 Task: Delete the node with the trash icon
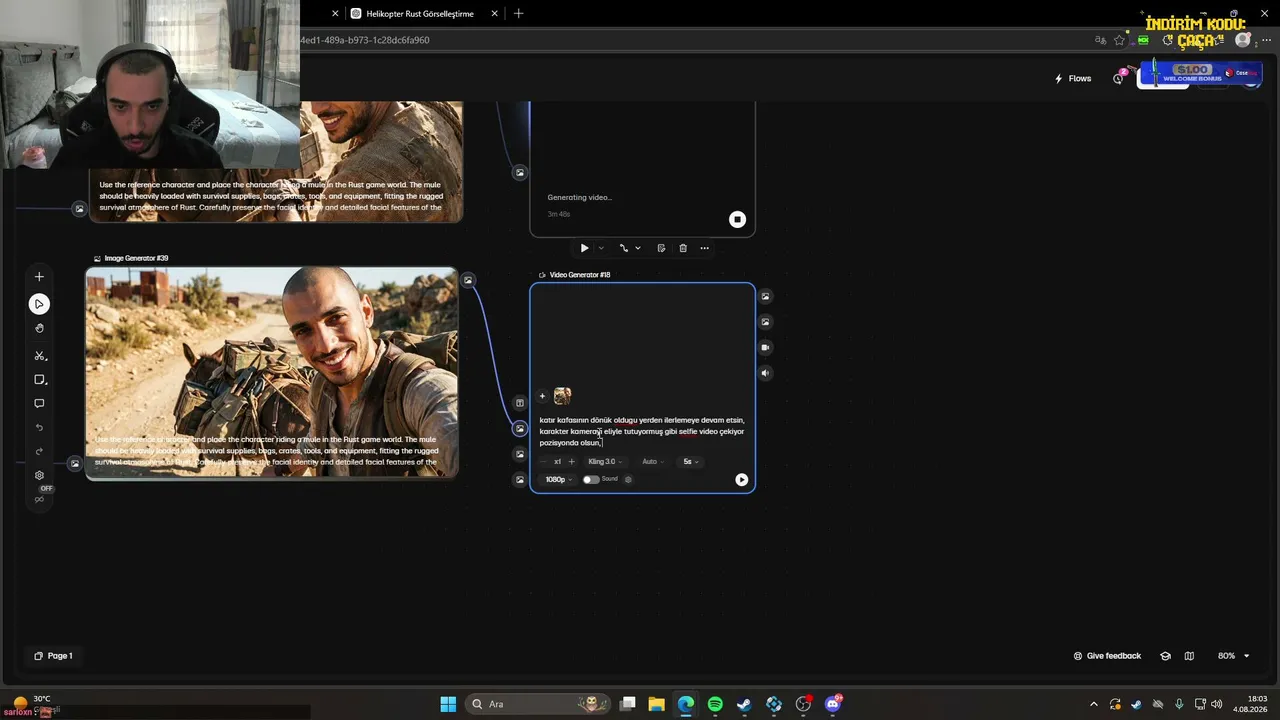[x=683, y=248]
